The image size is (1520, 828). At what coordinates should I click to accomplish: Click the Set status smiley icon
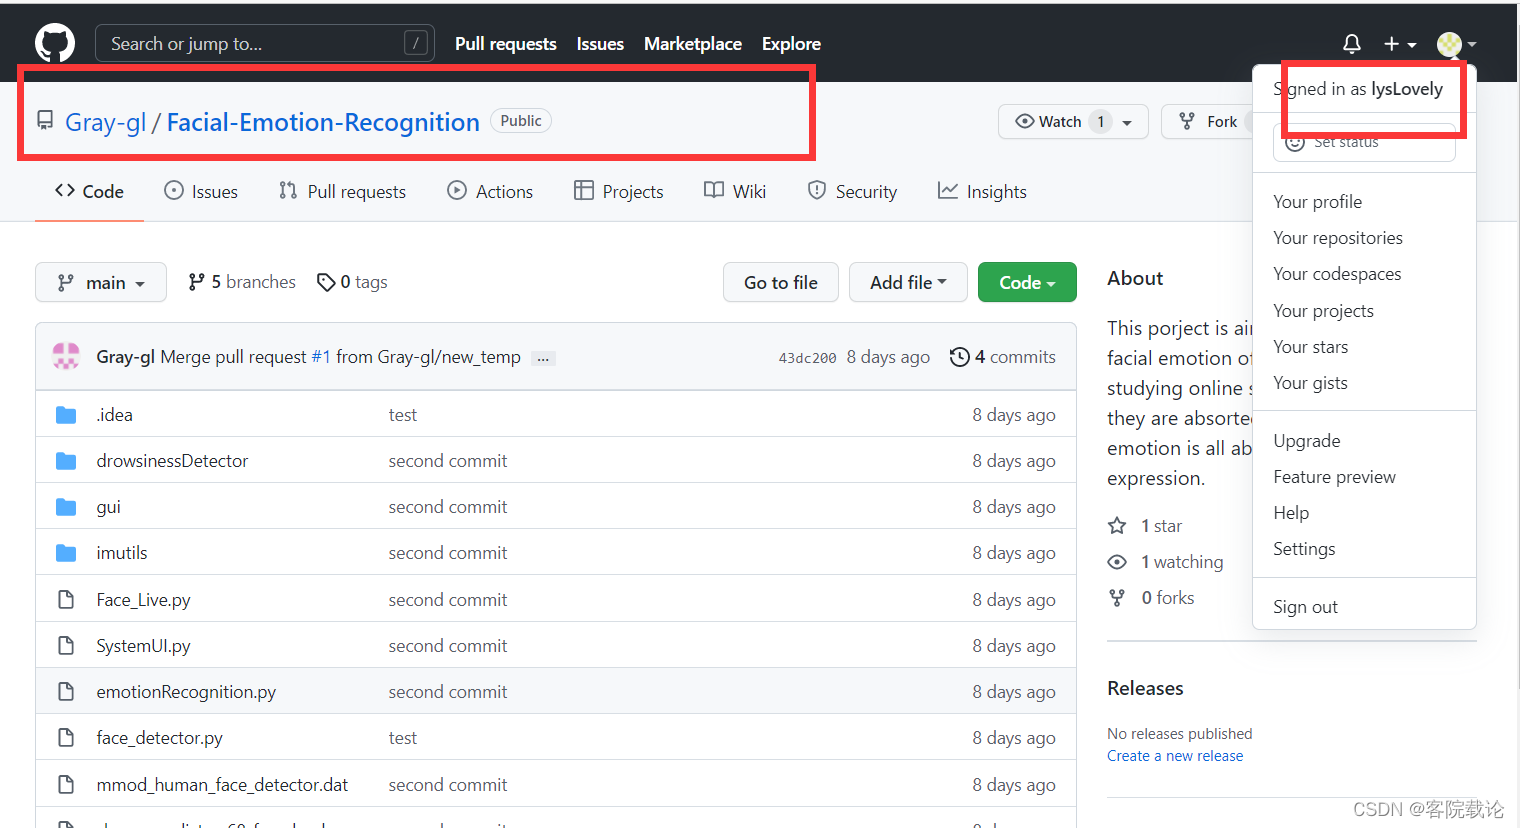(x=1295, y=143)
